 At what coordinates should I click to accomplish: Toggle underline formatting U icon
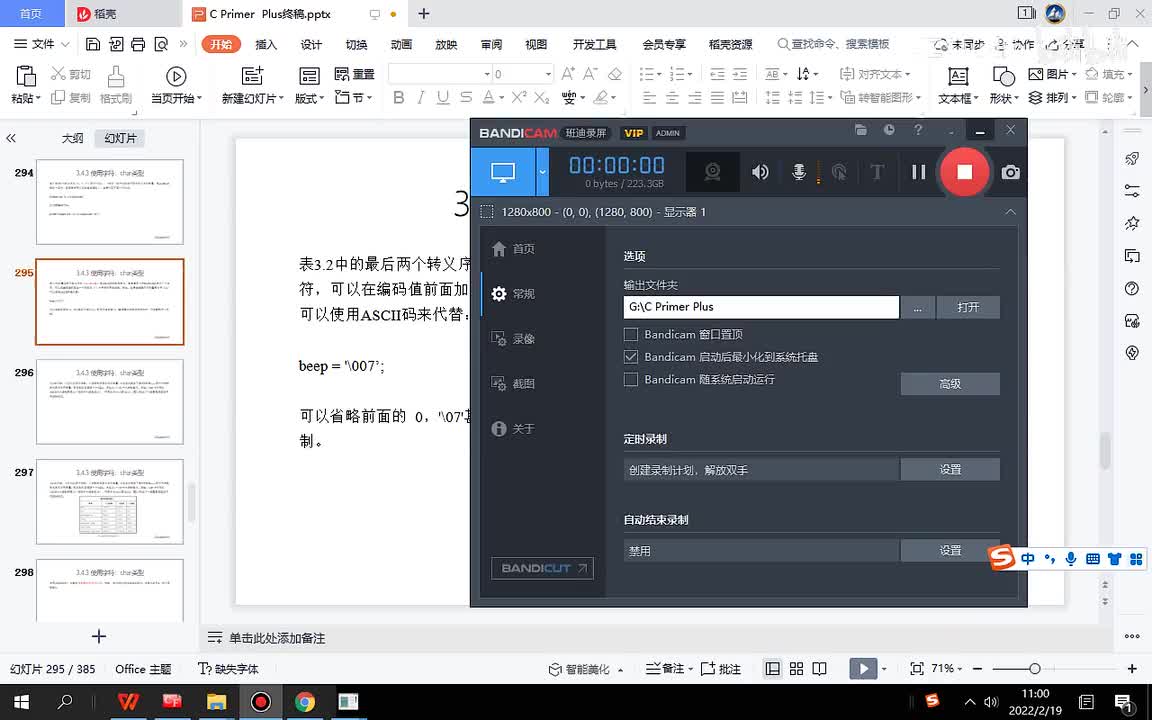pos(443,97)
